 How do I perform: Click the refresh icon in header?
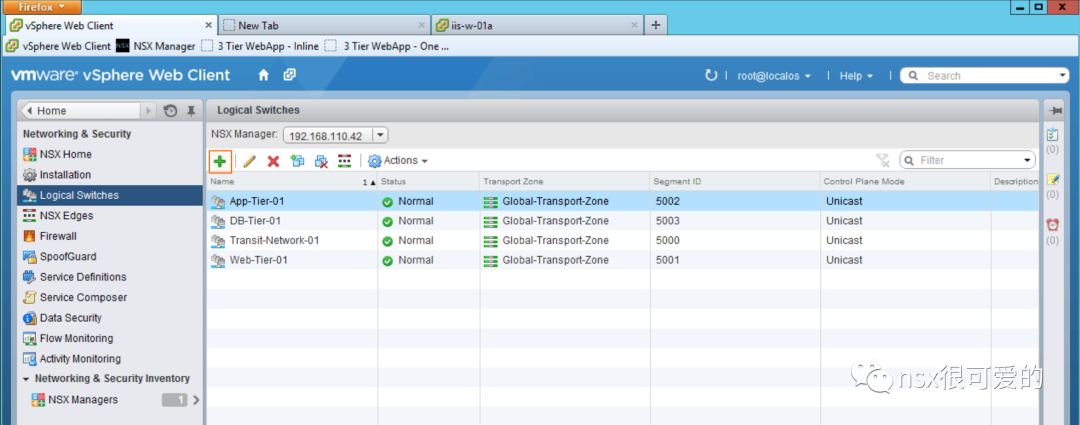pos(711,75)
